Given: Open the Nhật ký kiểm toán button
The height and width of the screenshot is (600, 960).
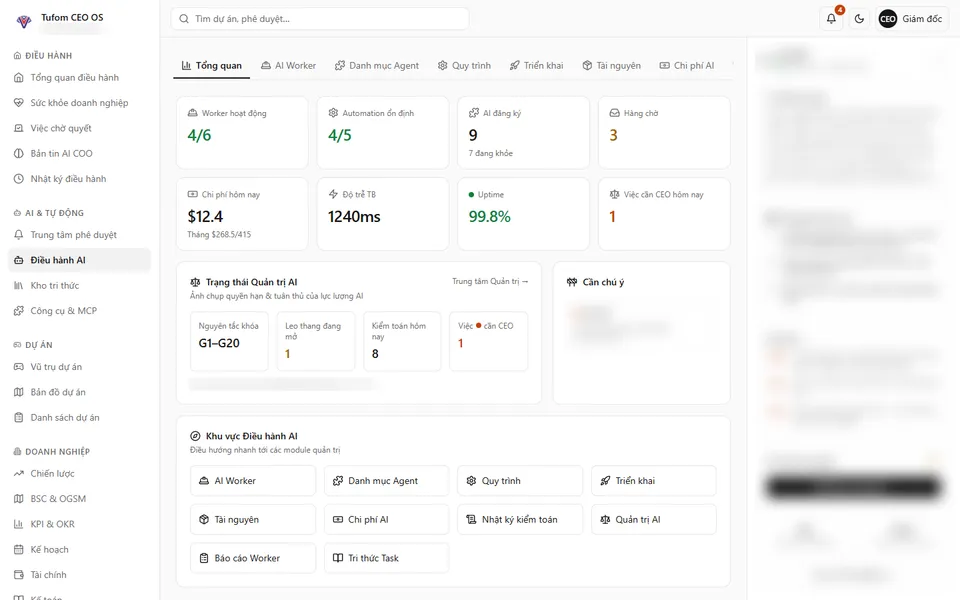Looking at the screenshot, I should point(520,519).
